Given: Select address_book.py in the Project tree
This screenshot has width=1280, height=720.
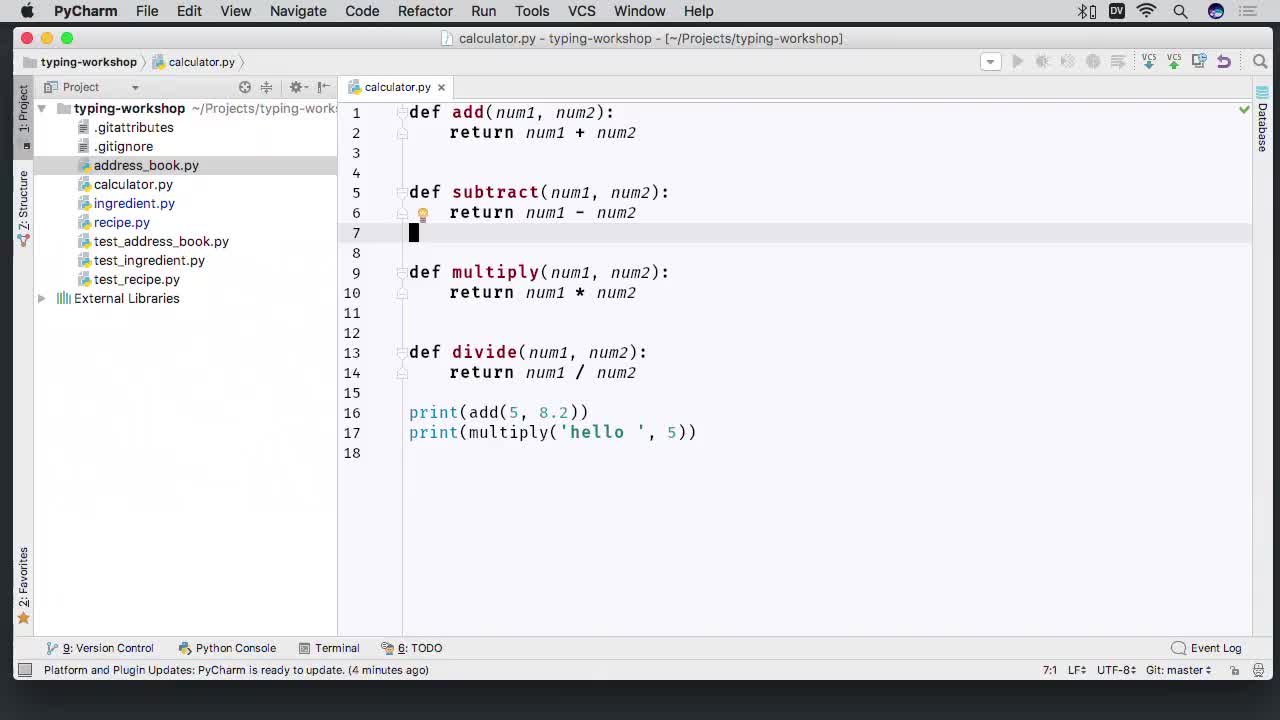Looking at the screenshot, I should (x=146, y=165).
